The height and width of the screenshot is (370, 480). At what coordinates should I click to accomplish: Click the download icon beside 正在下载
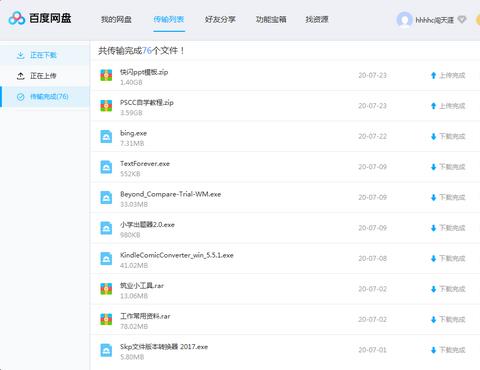pyautogui.click(x=21, y=55)
